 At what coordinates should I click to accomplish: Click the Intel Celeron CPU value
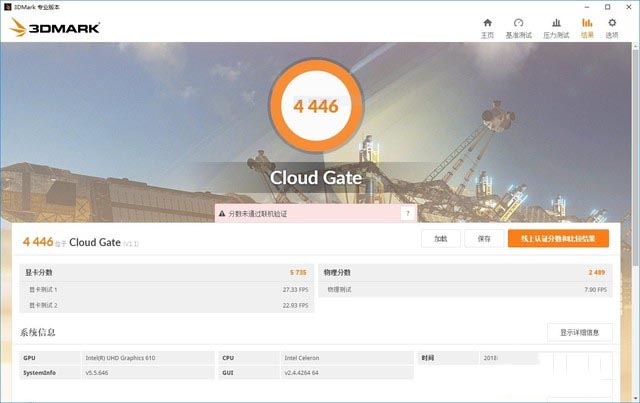[x=302, y=358]
